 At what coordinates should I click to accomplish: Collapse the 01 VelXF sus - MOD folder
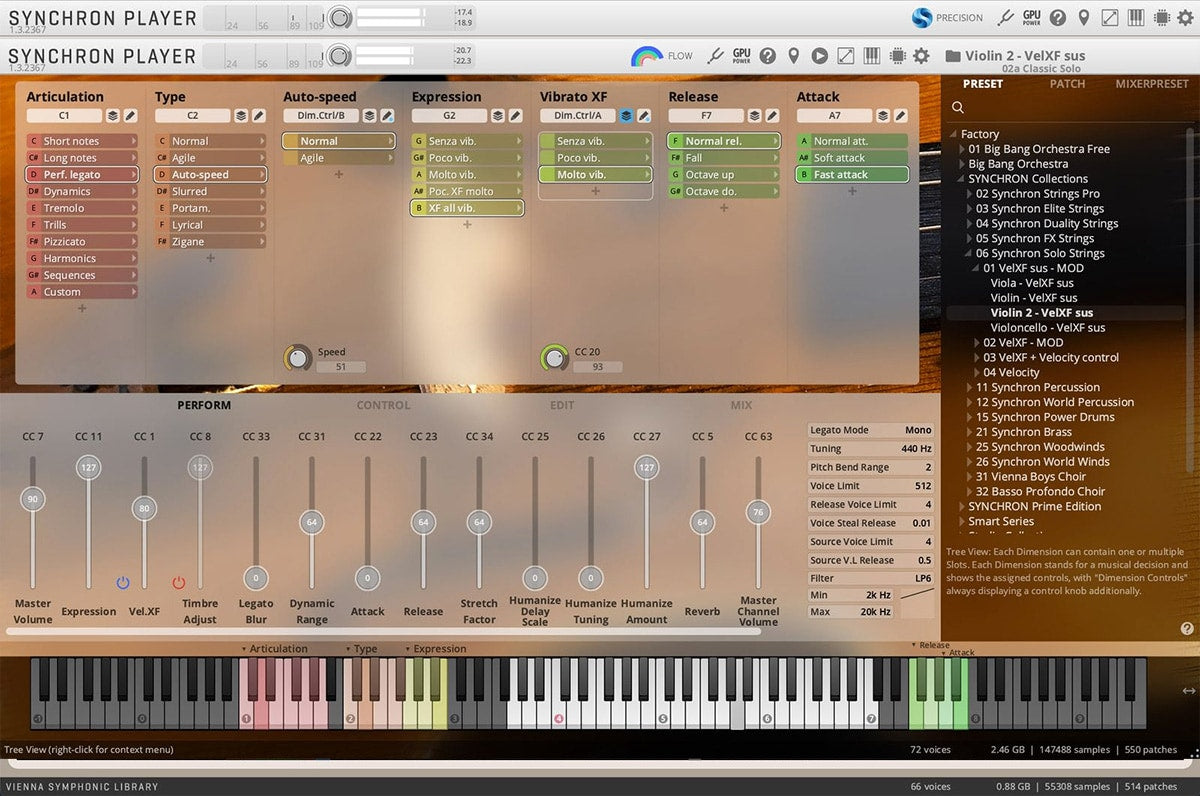point(977,268)
